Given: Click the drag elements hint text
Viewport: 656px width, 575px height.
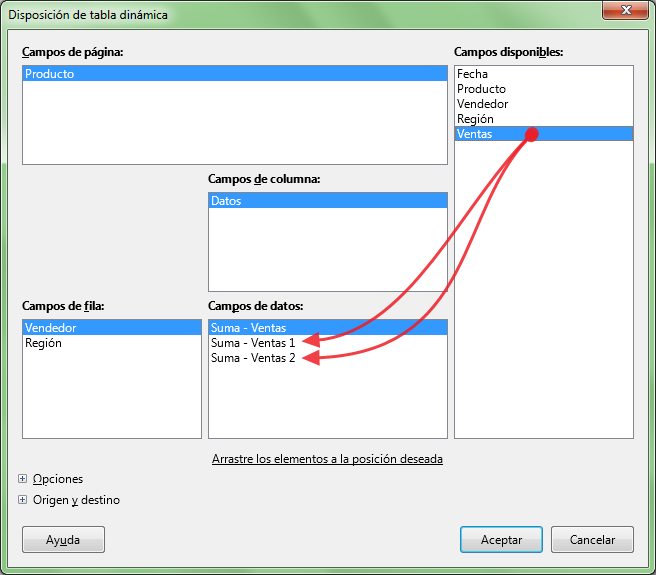Looking at the screenshot, I should 327,459.
